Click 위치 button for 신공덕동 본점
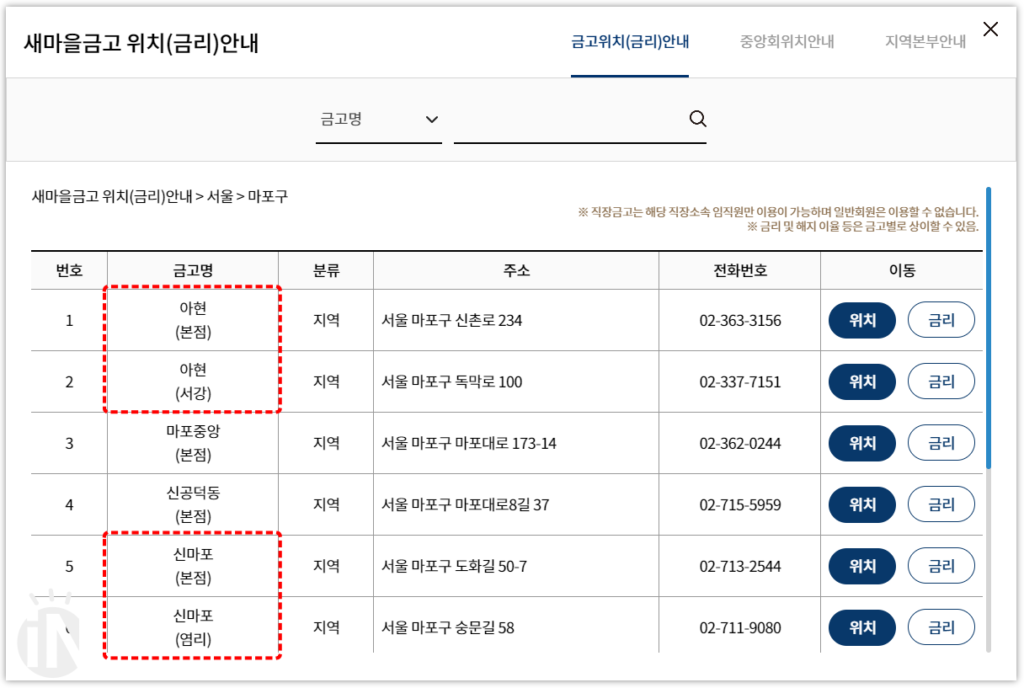The height and width of the screenshot is (688, 1024). tap(862, 505)
